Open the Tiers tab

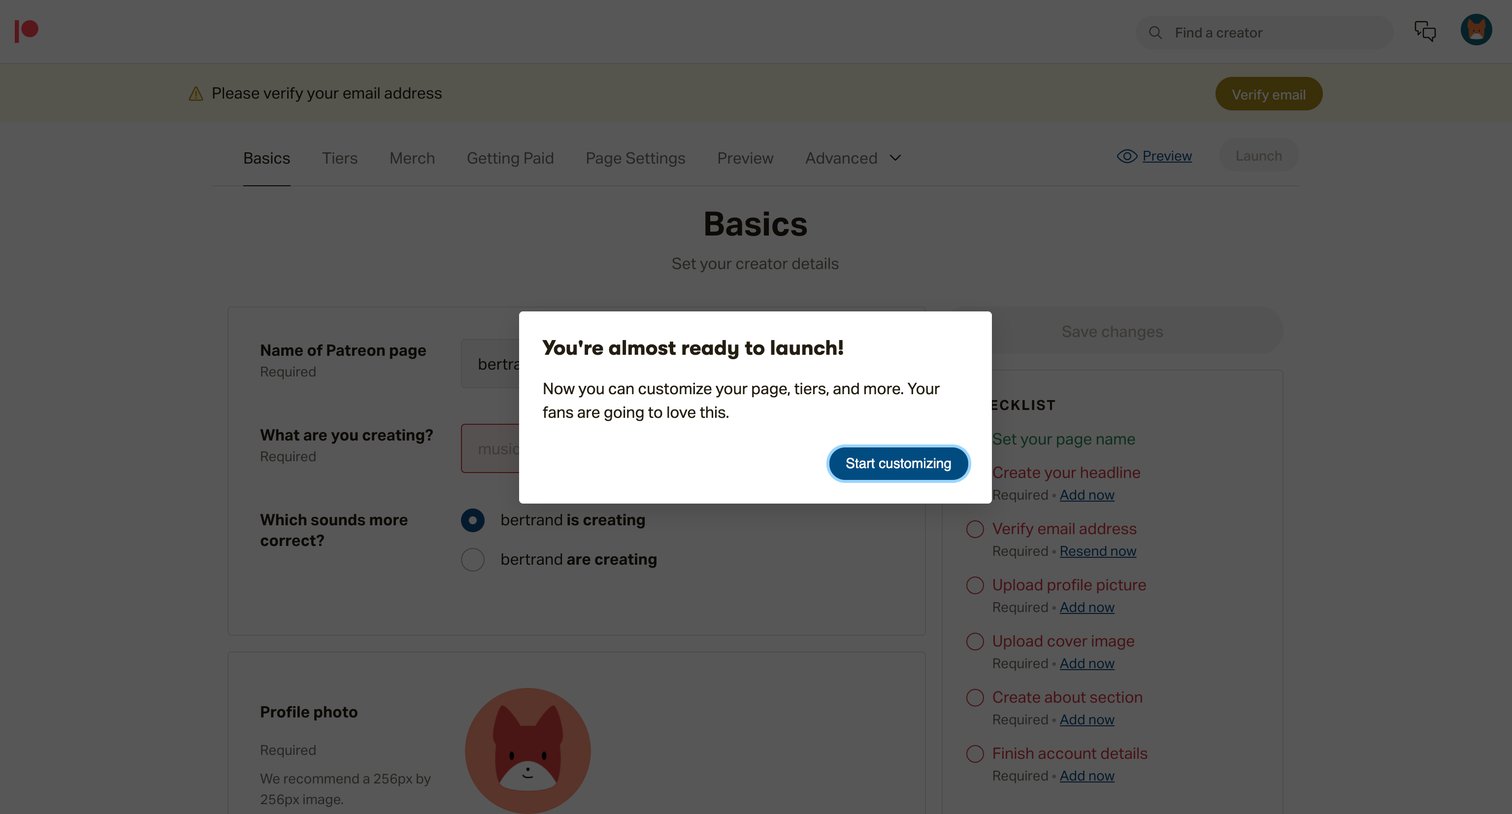point(340,158)
